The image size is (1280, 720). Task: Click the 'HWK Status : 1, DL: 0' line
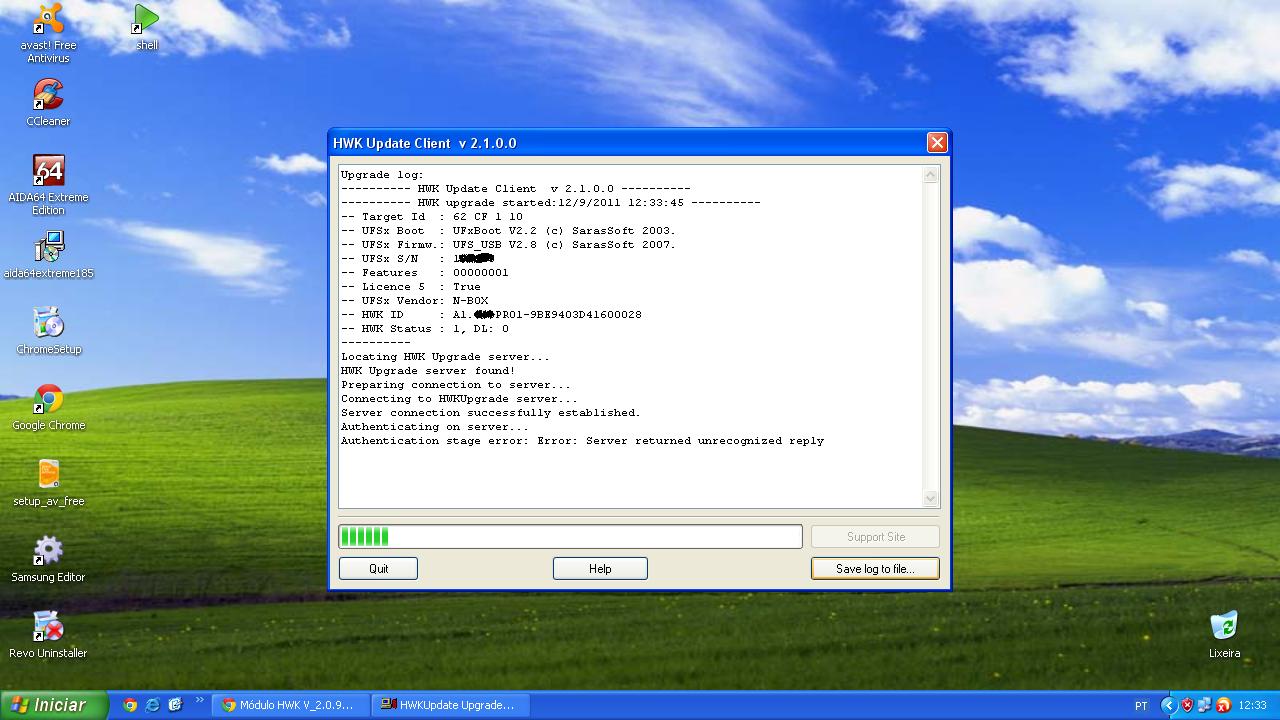[425, 329]
